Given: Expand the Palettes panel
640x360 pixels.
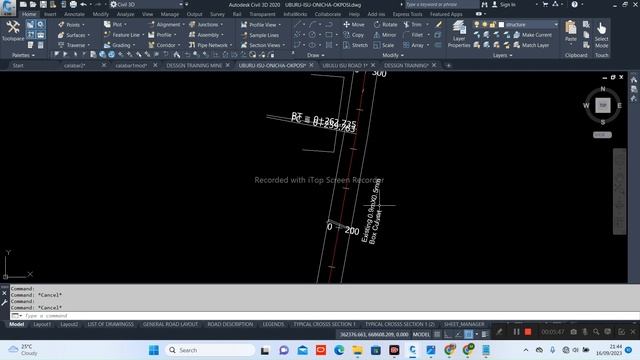Looking at the screenshot, I should pyautogui.click(x=23, y=55).
